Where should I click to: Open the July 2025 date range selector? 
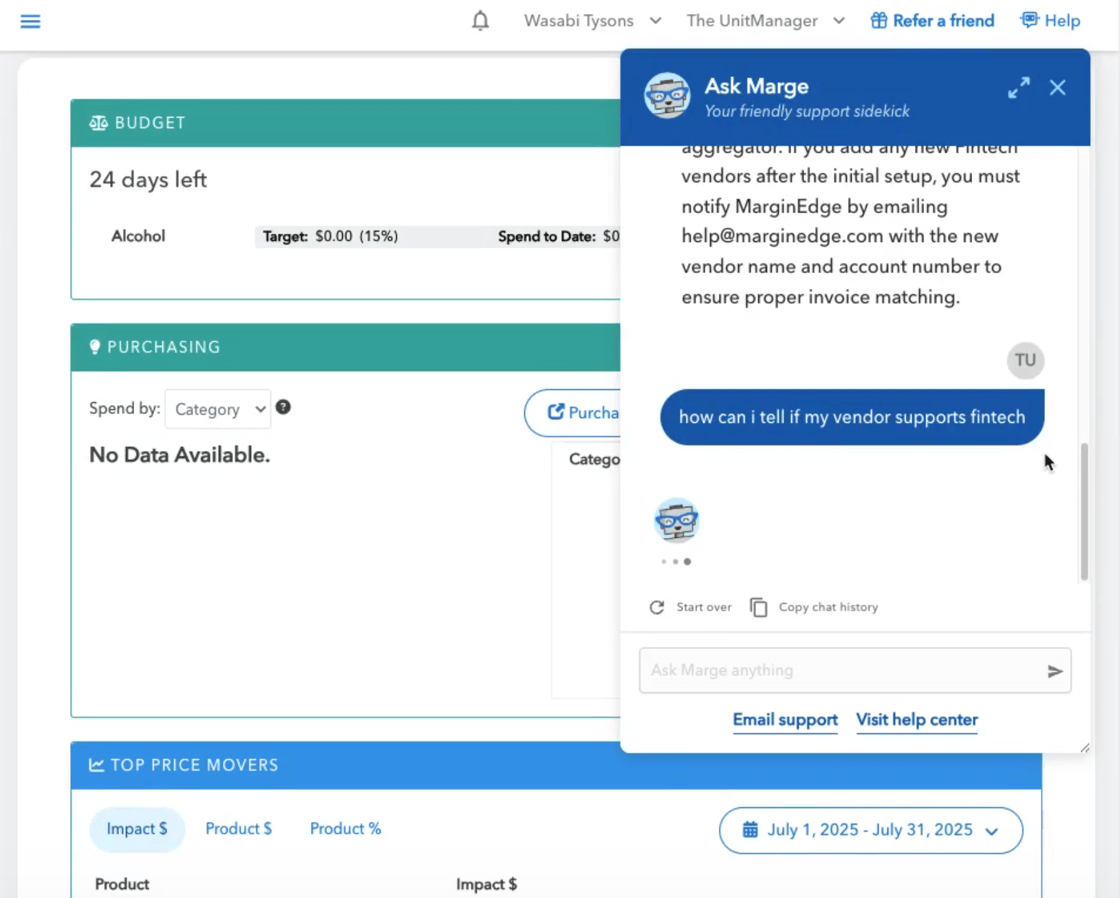[x=869, y=830]
